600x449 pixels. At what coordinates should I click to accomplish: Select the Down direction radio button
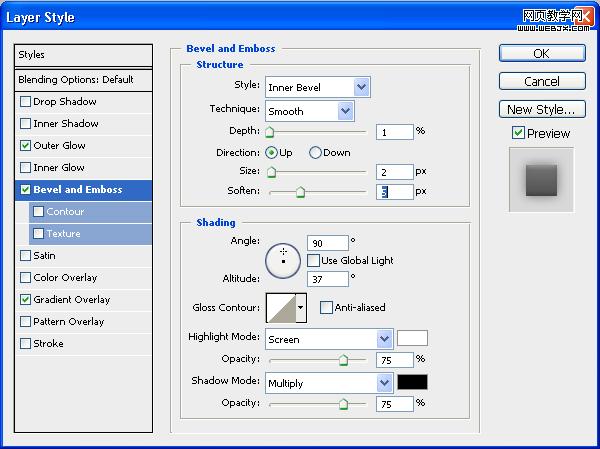click(x=315, y=153)
